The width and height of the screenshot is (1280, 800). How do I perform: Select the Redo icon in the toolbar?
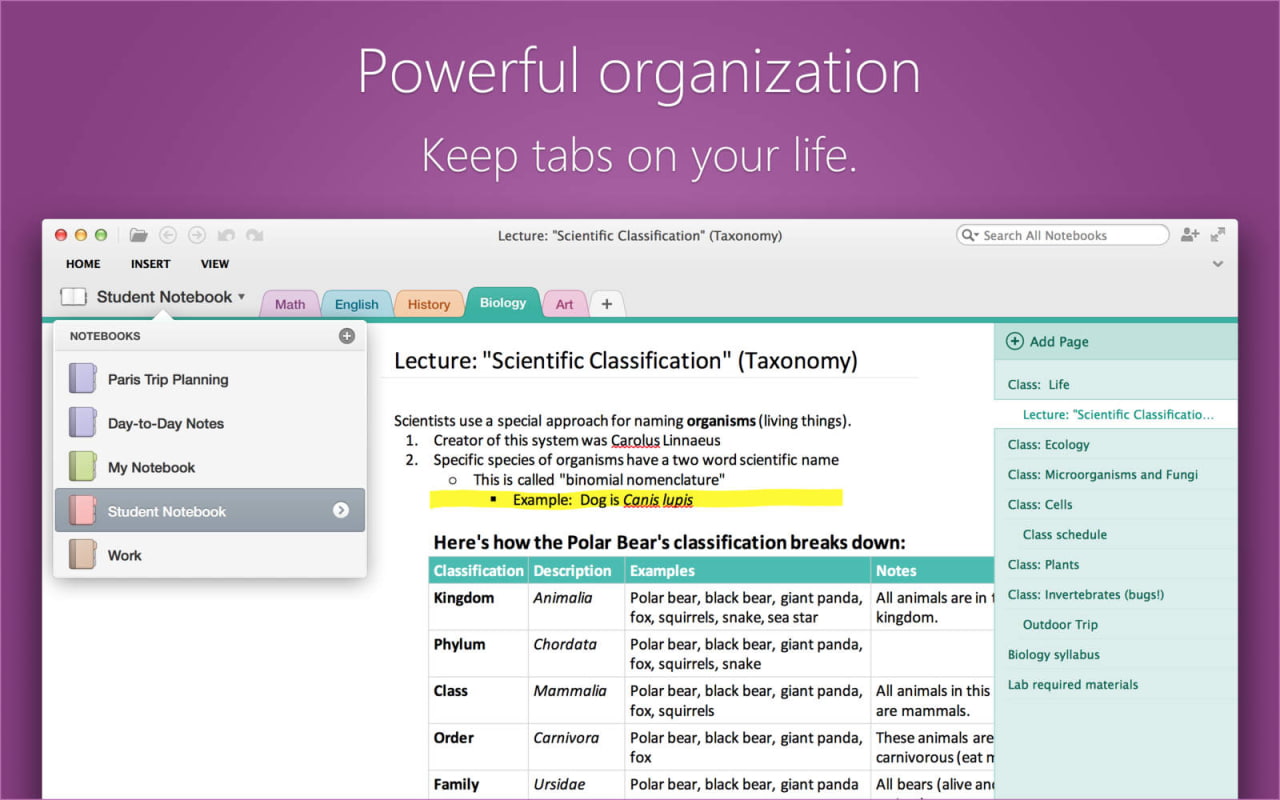[x=254, y=235]
